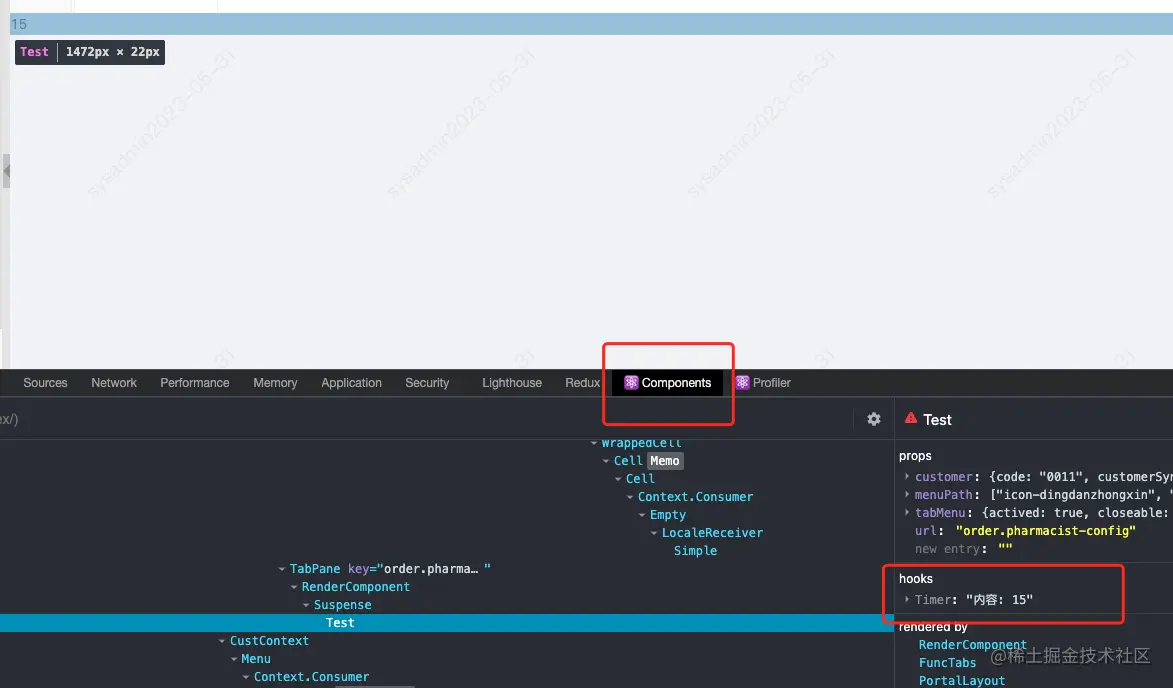The image size is (1173, 688).
Task: Open the Memory tab
Action: [x=275, y=383]
